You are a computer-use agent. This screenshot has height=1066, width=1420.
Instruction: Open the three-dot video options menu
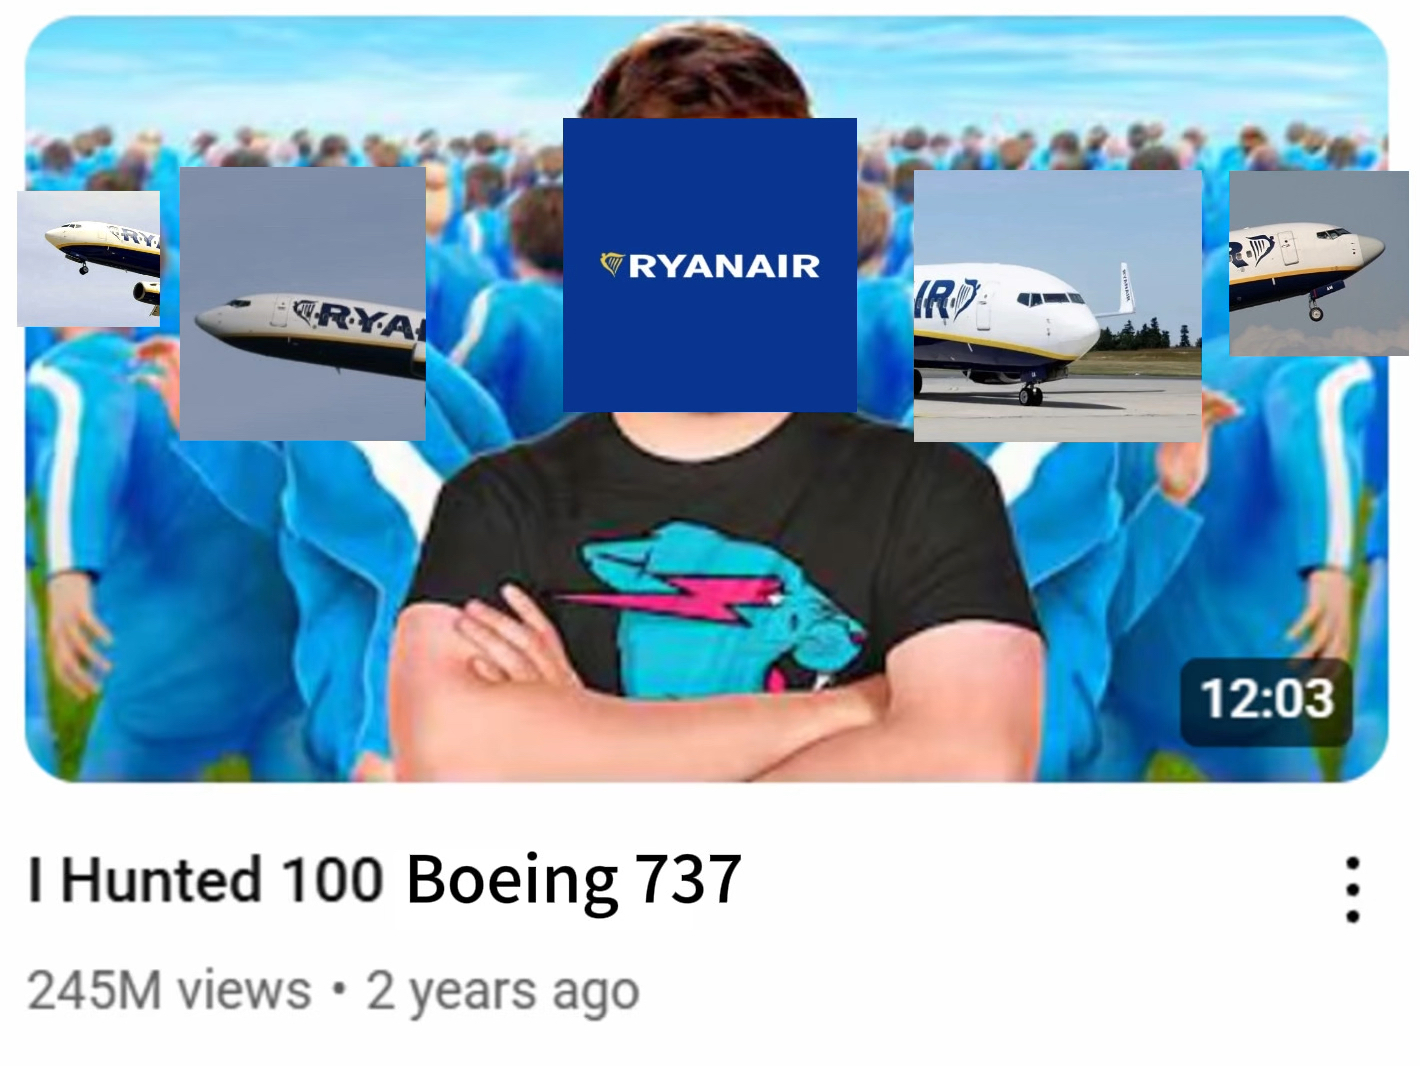click(x=1352, y=889)
